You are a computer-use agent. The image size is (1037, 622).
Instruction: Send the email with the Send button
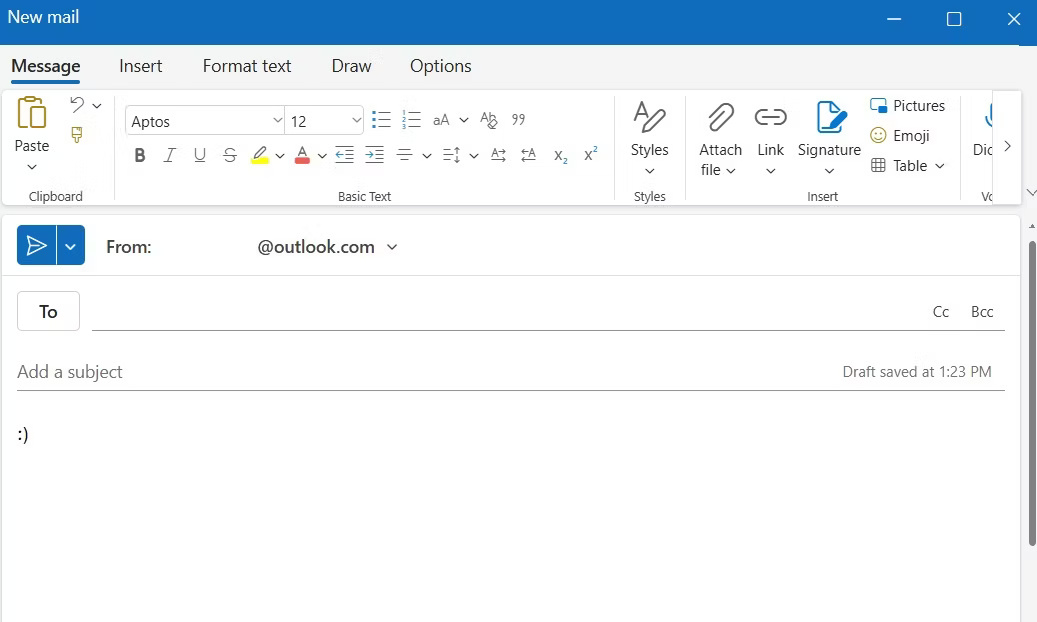click(36, 245)
